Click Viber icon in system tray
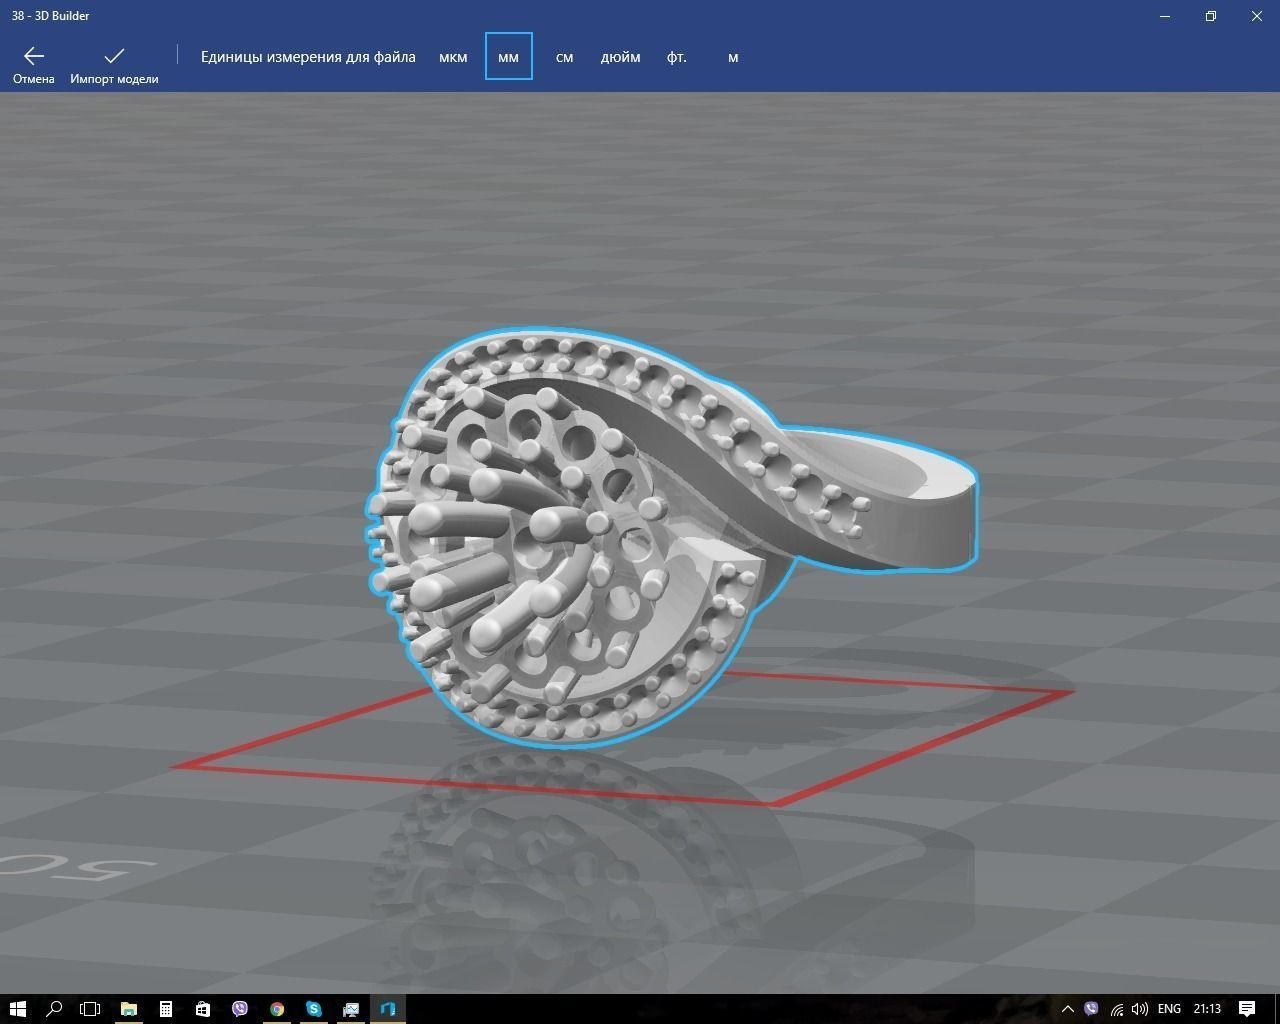Image resolution: width=1280 pixels, height=1024 pixels. pos(1091,1008)
